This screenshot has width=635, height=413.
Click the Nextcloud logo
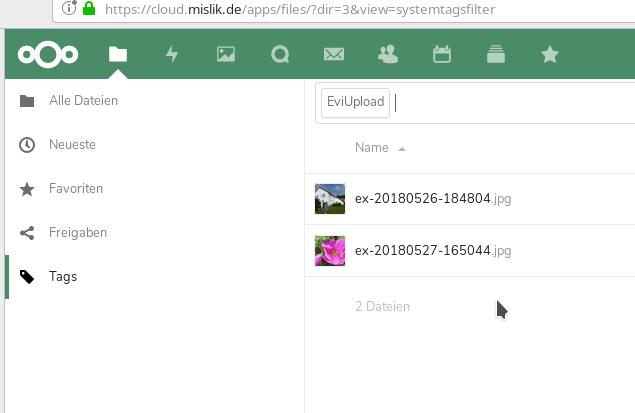pyautogui.click(x=48, y=54)
